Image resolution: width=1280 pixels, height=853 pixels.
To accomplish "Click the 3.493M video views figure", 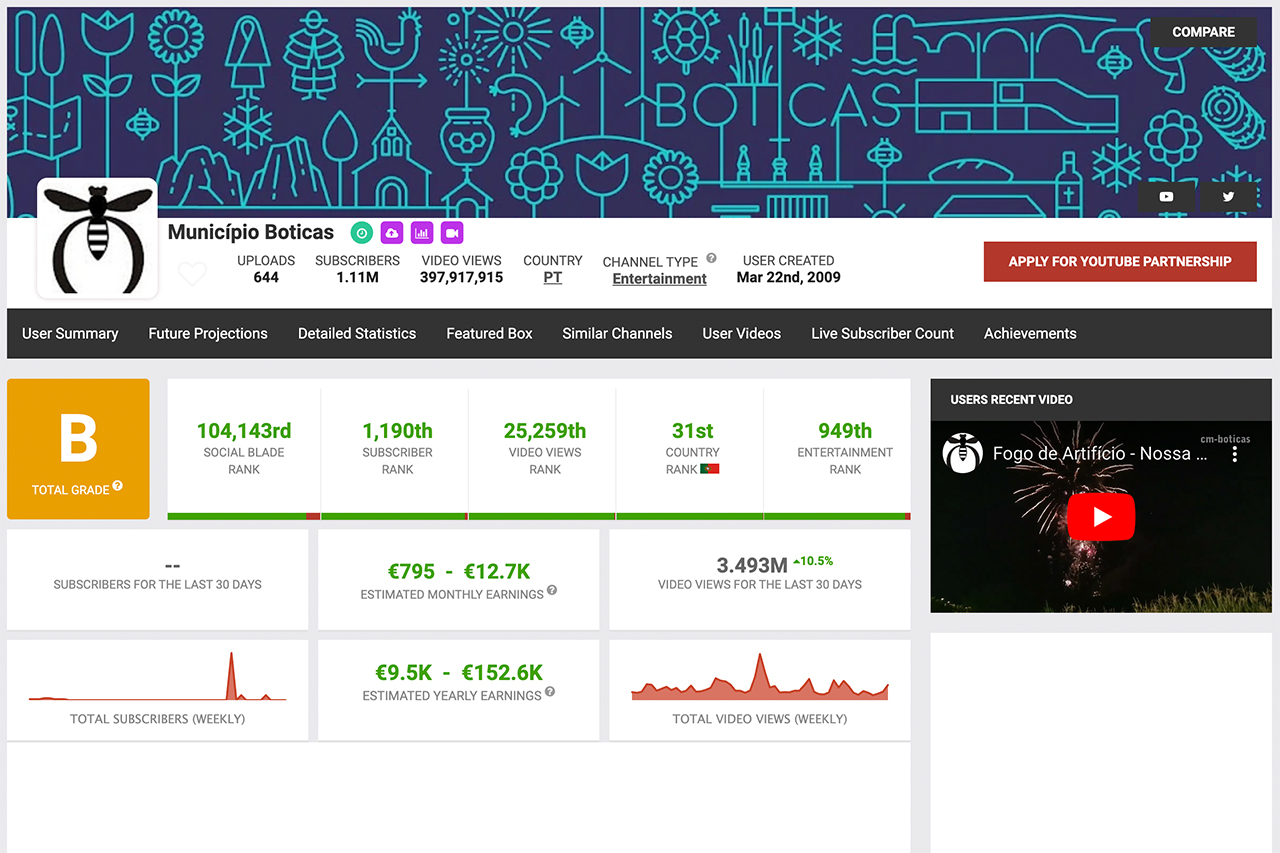I will (x=752, y=565).
